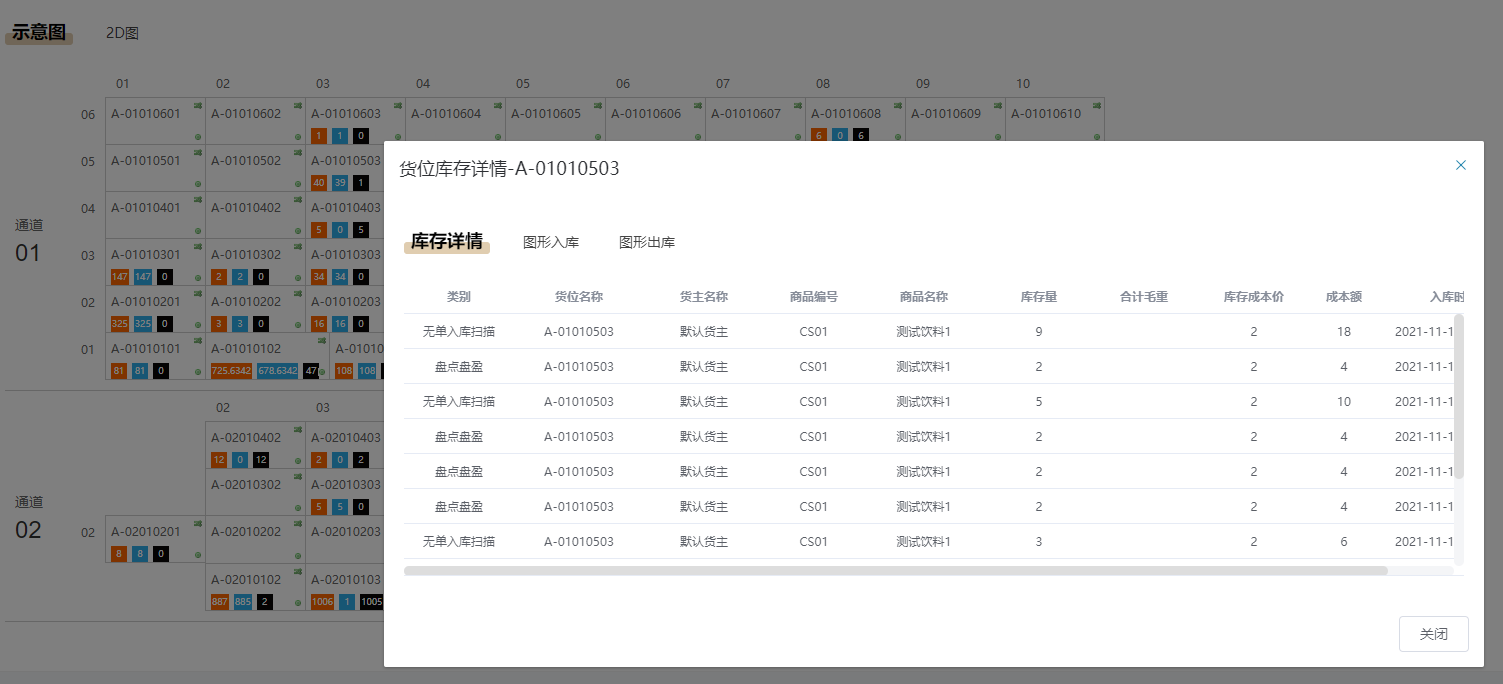Viewport: 1503px width, 684px height.
Task: Open the 2D图 view tab
Action: (122, 33)
